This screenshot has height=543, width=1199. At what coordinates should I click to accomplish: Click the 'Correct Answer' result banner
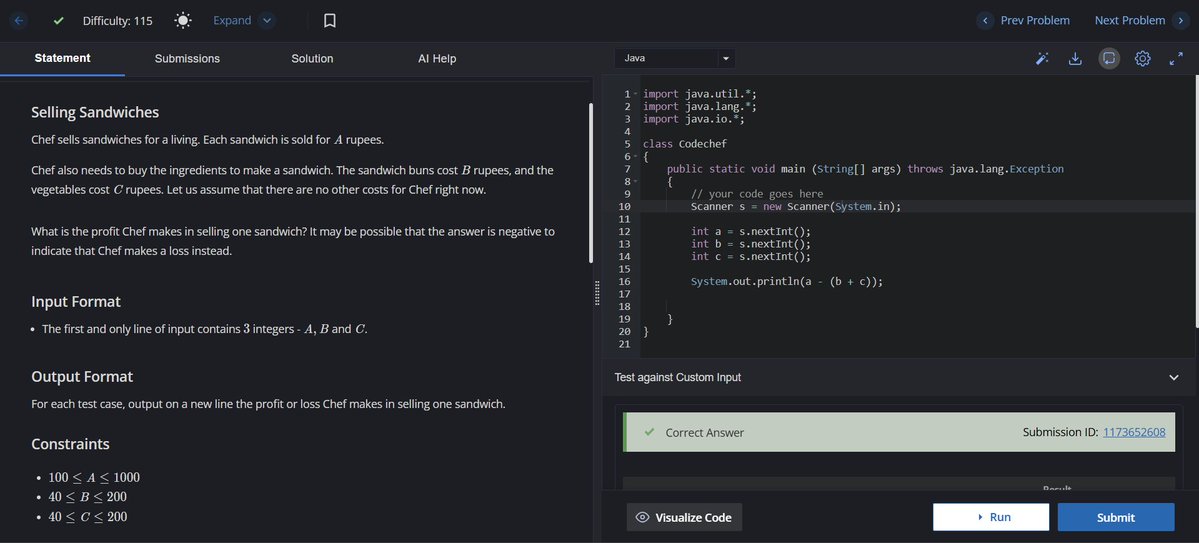point(899,432)
